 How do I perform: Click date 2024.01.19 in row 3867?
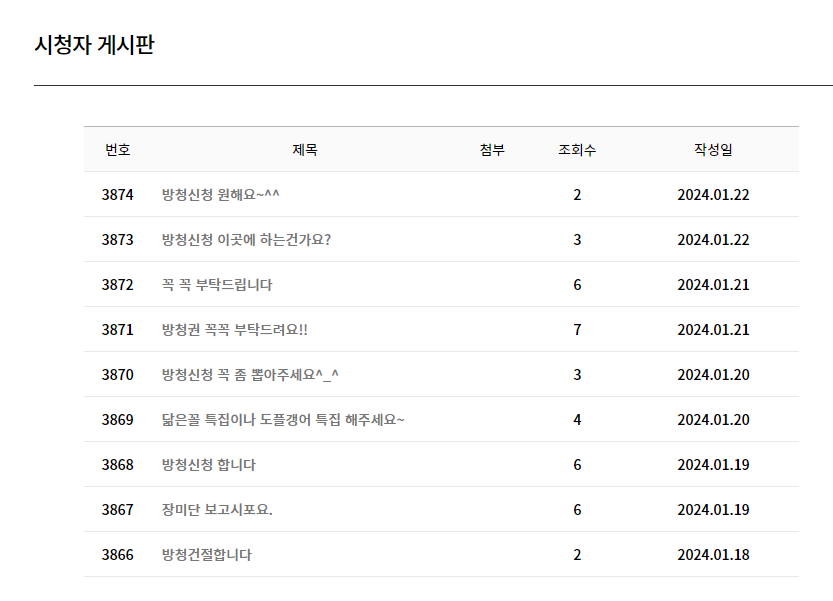[x=713, y=510]
